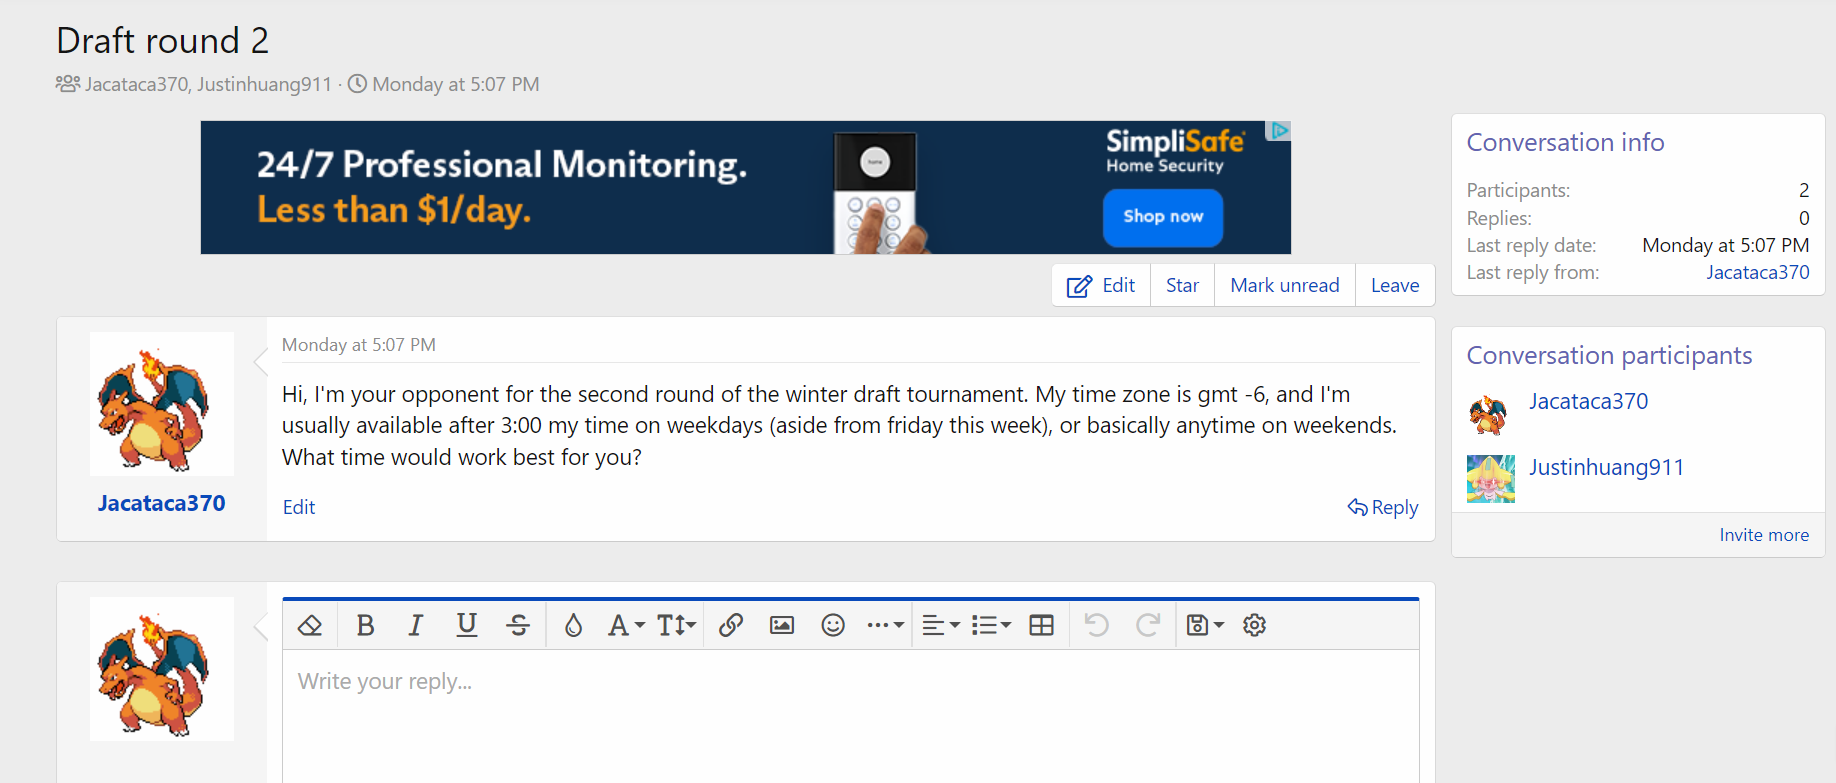Image resolution: width=1836 pixels, height=783 pixels.
Task: Open the font size dropdown
Action: (x=676, y=625)
